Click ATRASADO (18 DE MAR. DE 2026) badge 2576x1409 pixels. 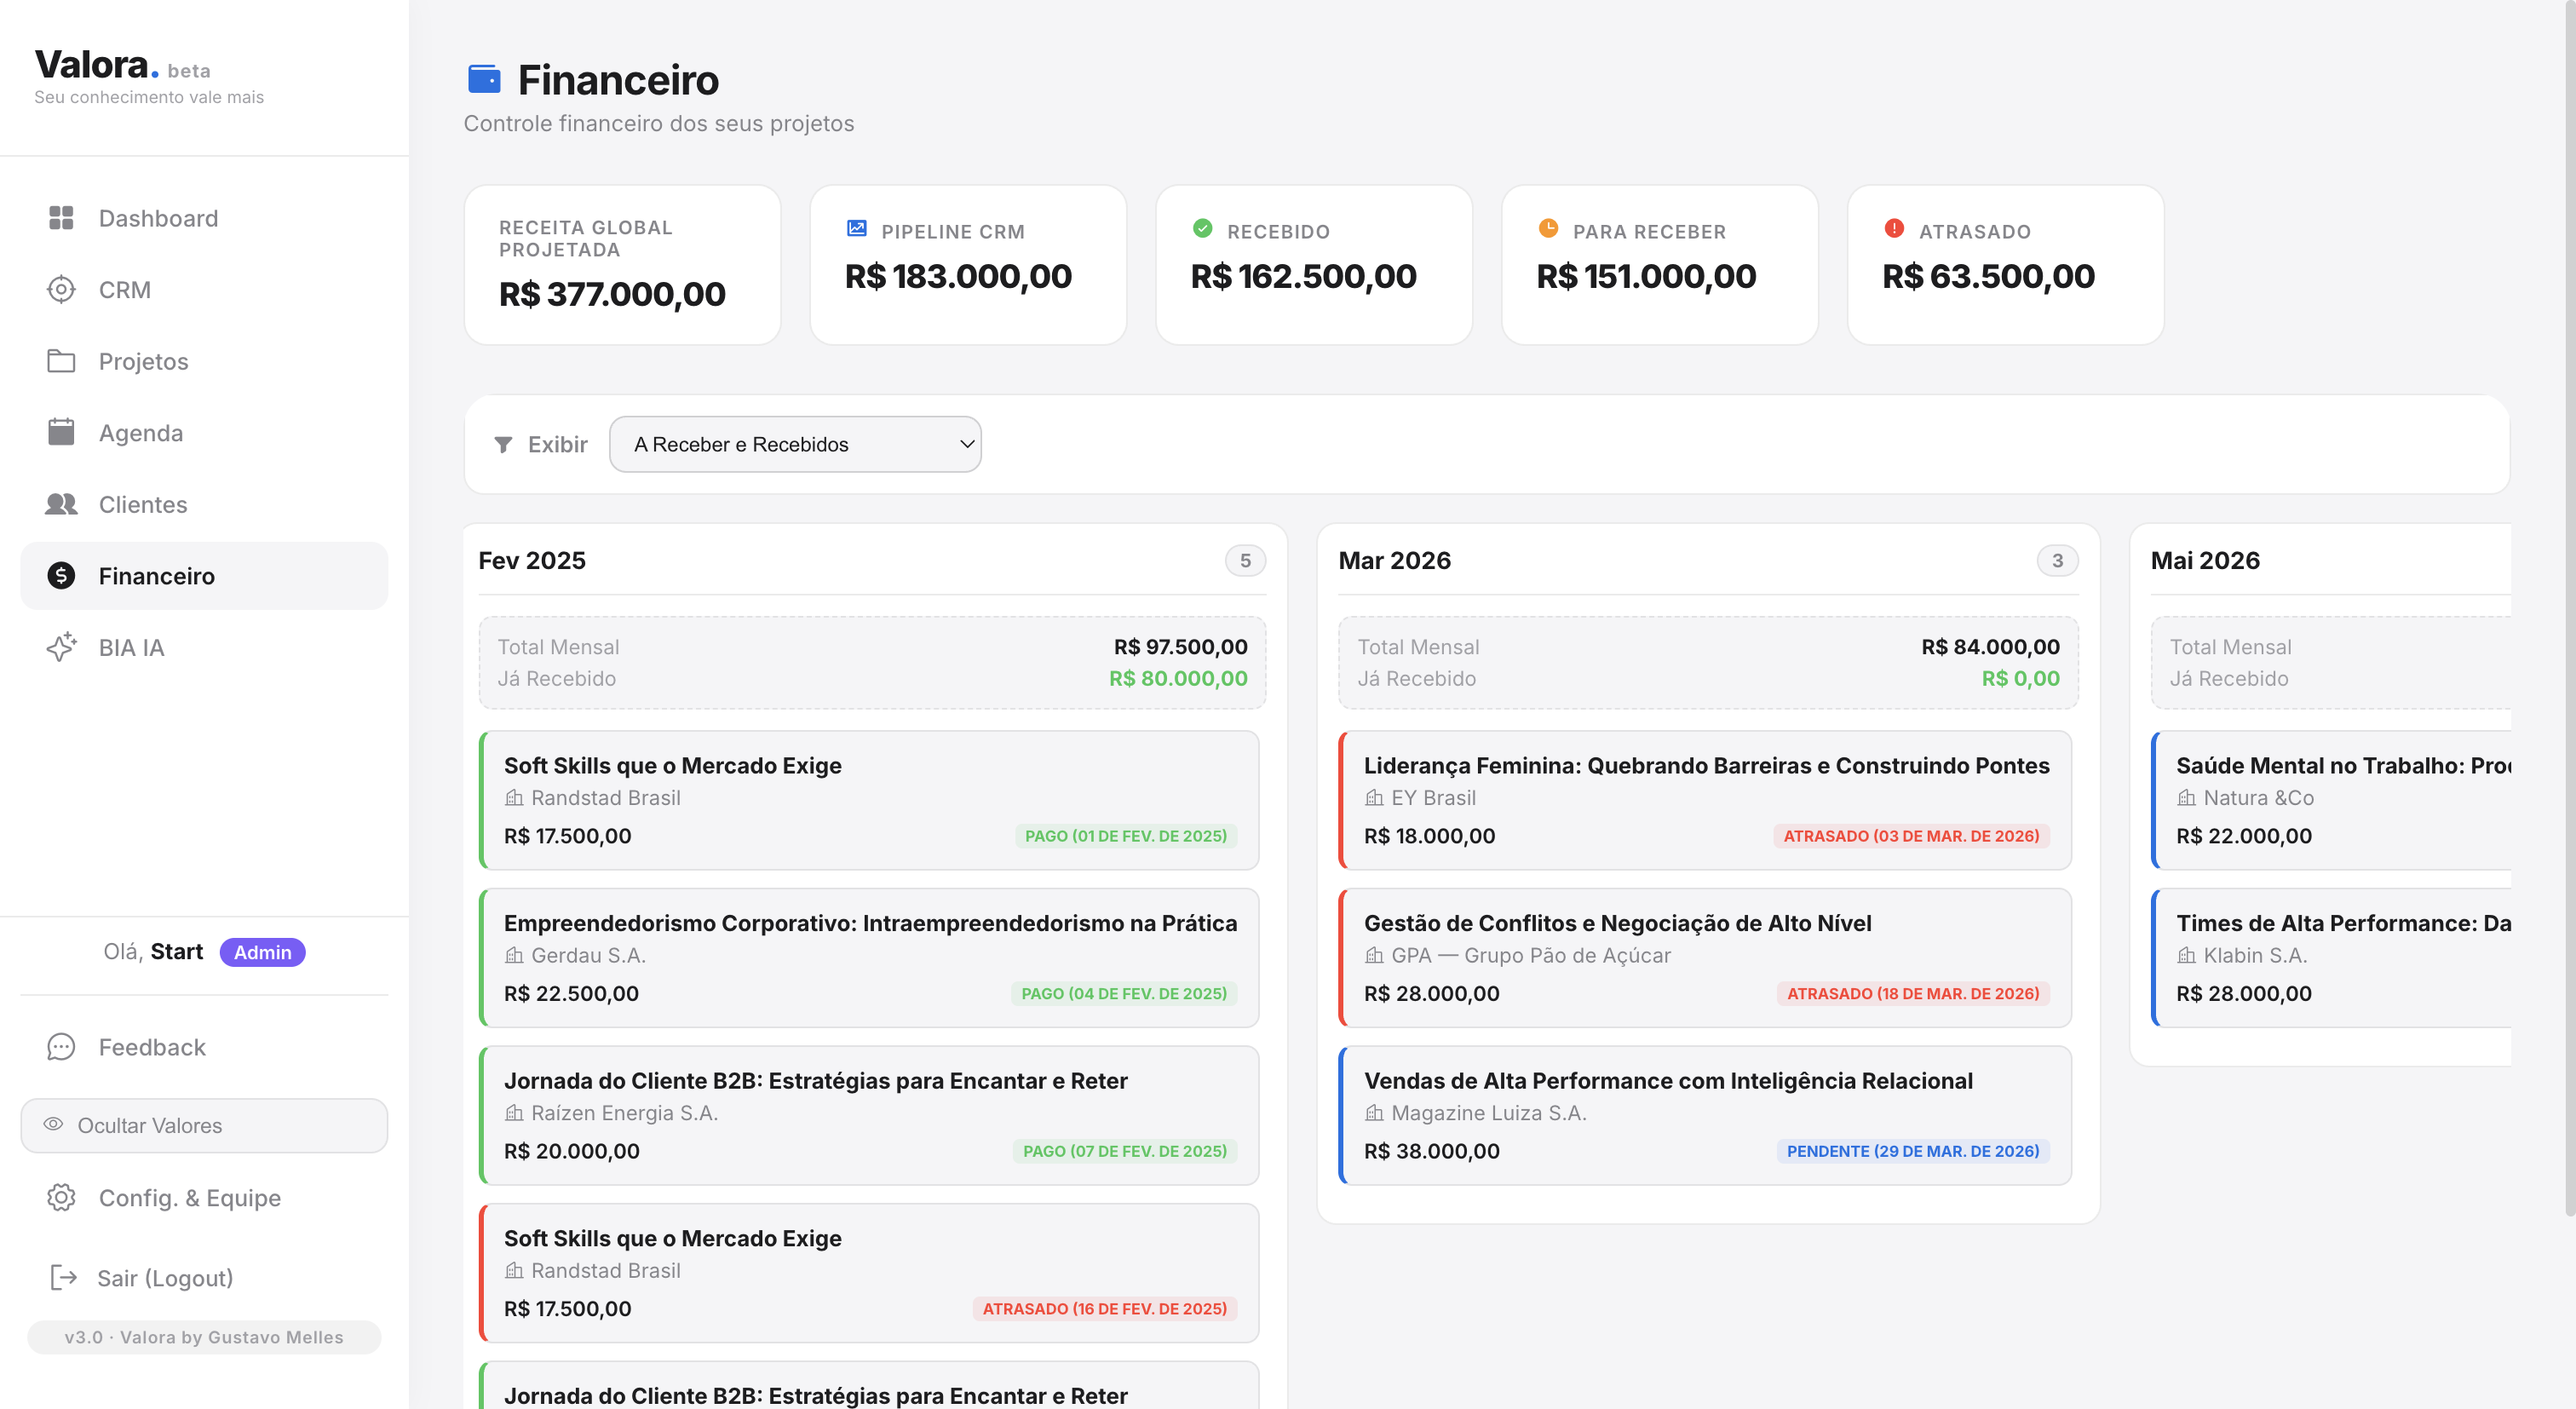(1913, 993)
